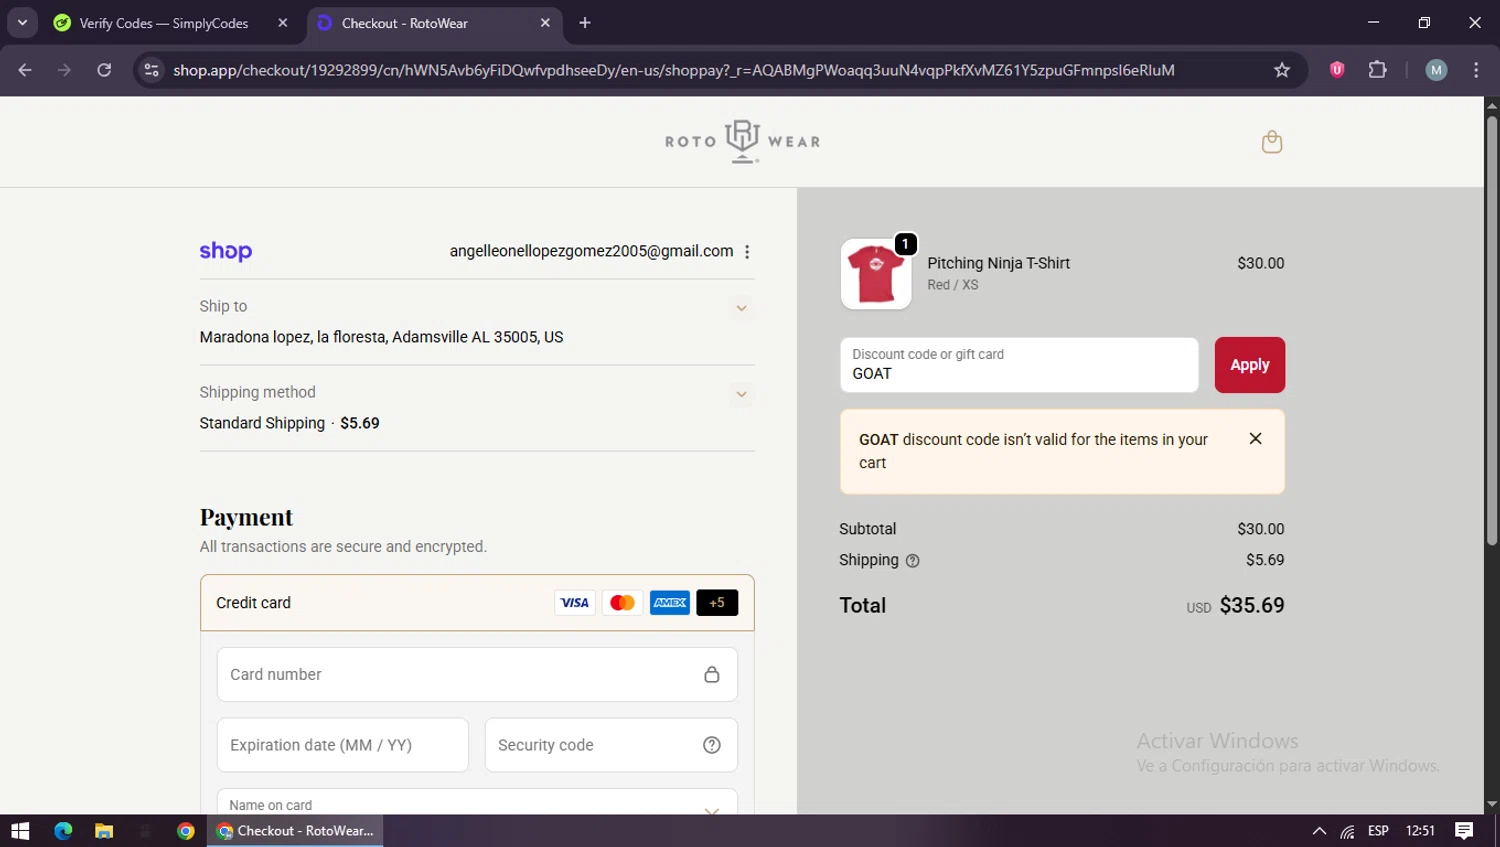Click the Total $35.69 amount
1500x847 pixels.
click(x=1252, y=606)
